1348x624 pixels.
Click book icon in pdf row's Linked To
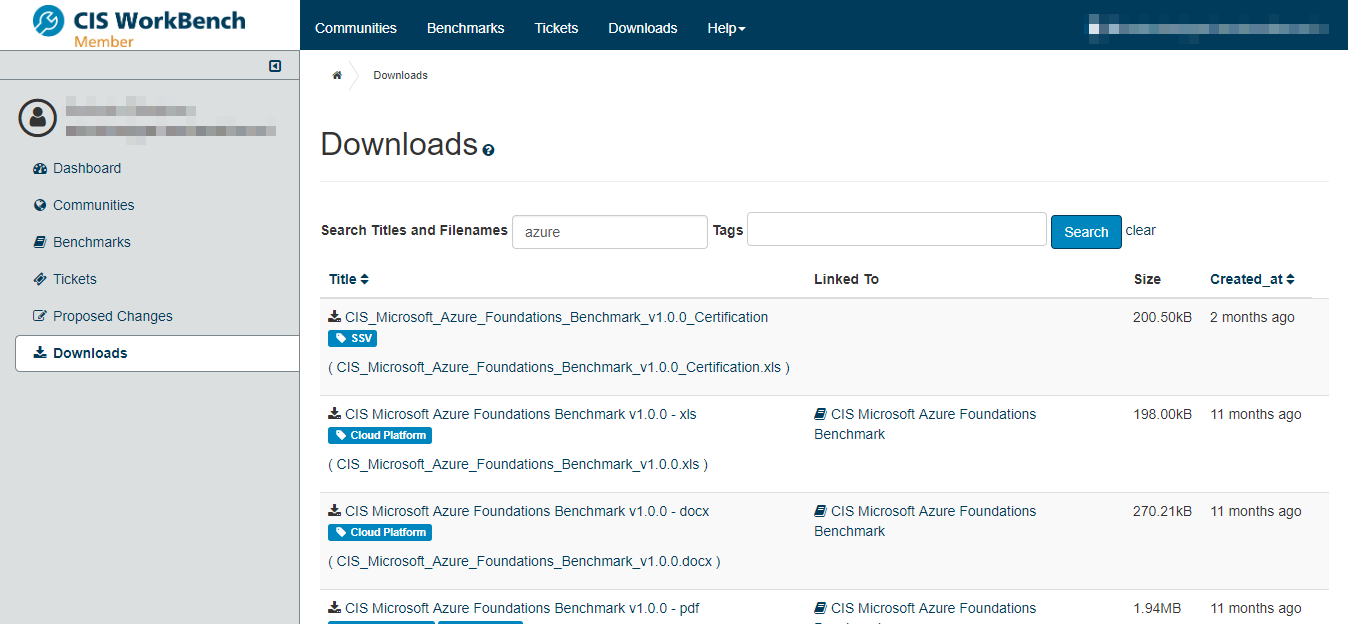[x=821, y=608]
